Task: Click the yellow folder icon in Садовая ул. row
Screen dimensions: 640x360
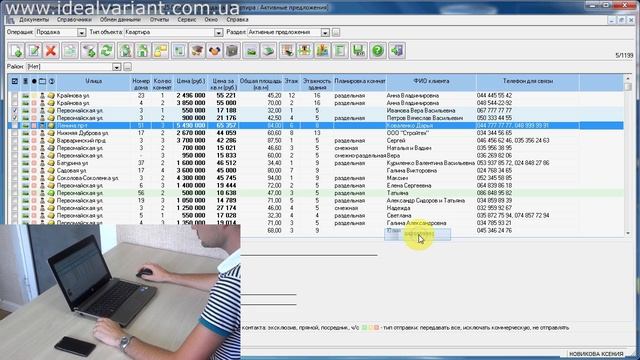Action: (51, 171)
